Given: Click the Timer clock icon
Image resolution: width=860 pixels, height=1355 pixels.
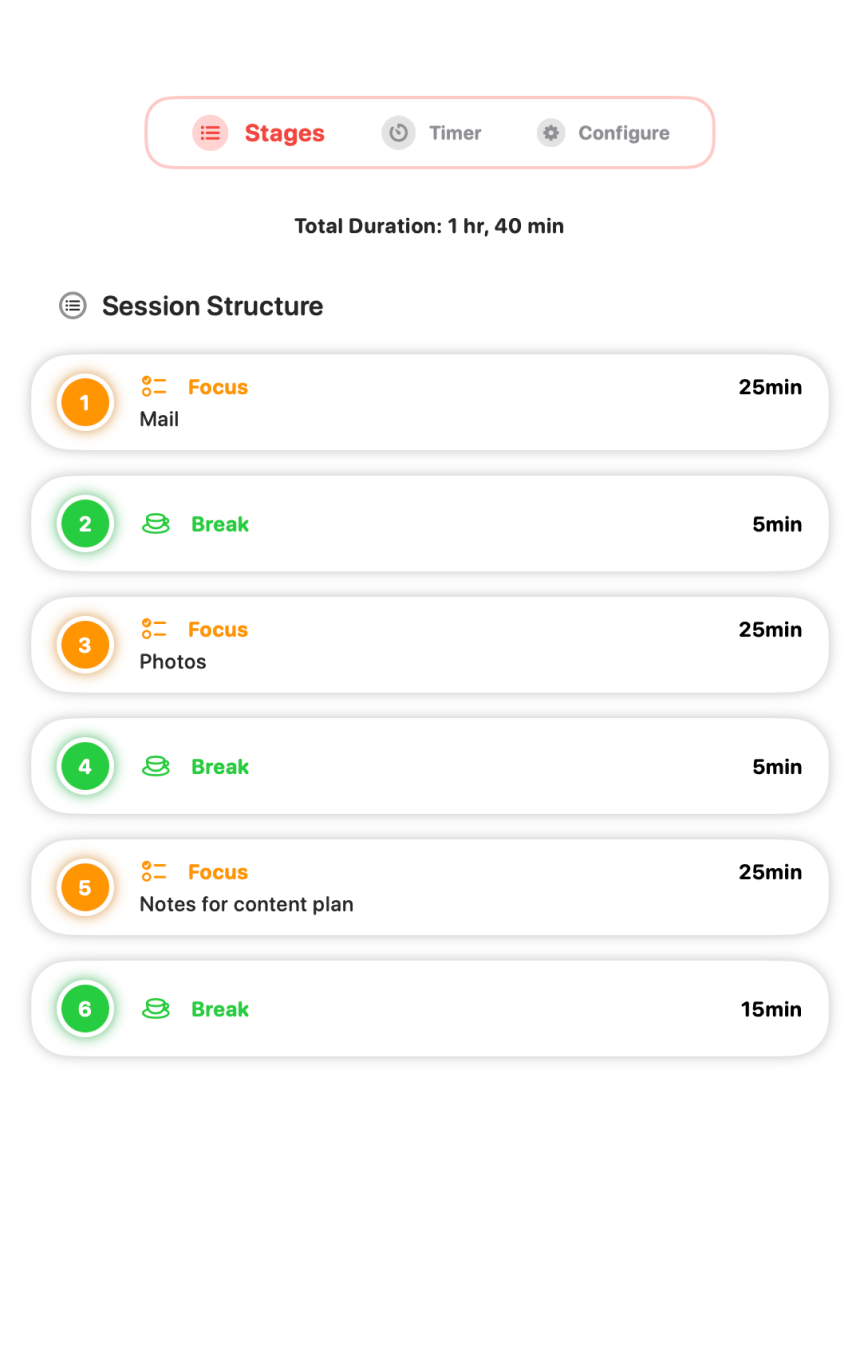Looking at the screenshot, I should coord(398,133).
